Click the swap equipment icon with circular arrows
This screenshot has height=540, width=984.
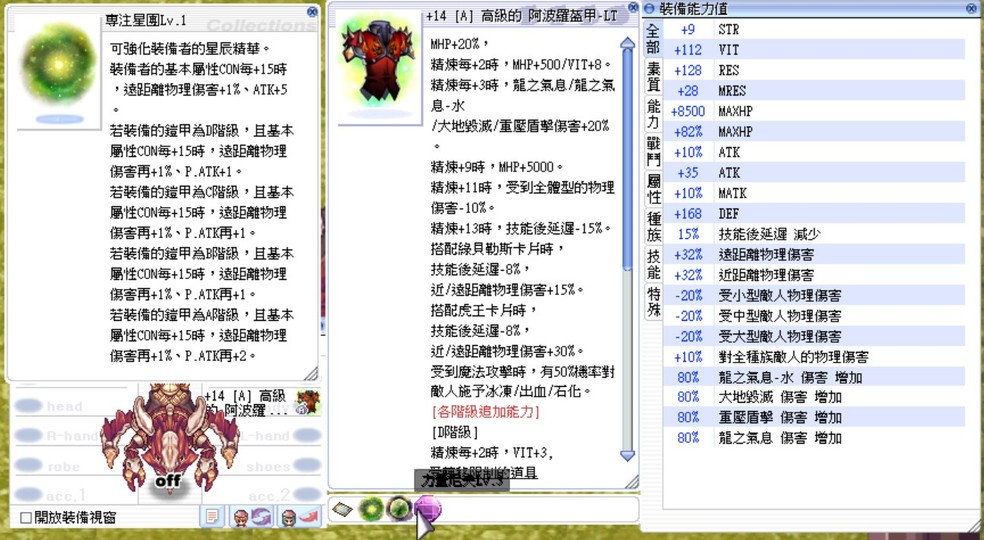pyautogui.click(x=252, y=516)
